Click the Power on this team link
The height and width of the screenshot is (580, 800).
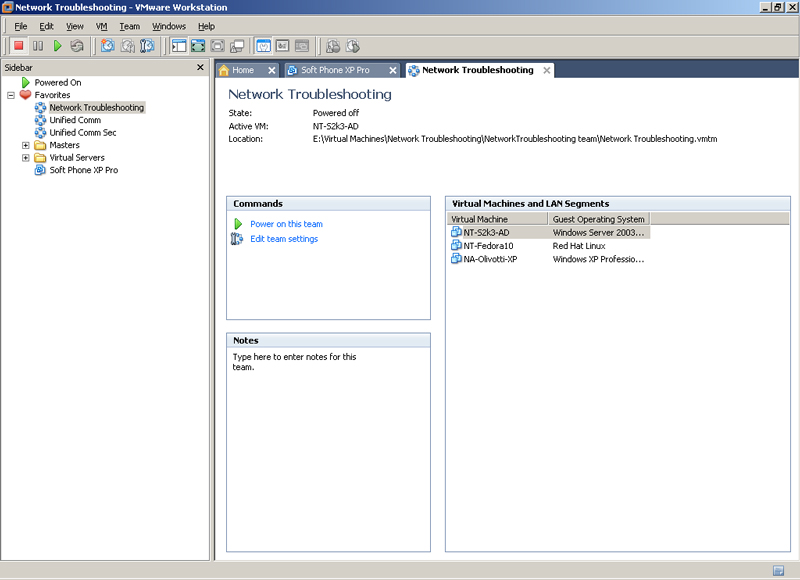pos(286,224)
